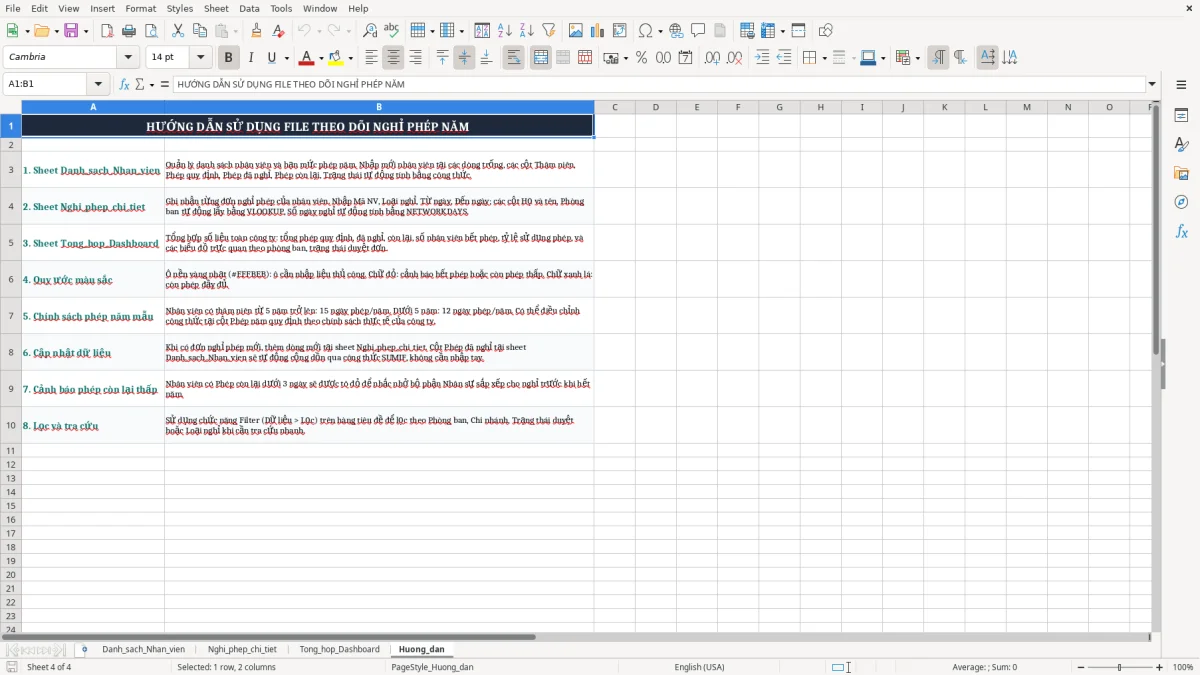This screenshot has width=1200, height=675.
Task: Switch to Nghi_phep_chi_tiet sheet tab
Action: [x=242, y=649]
